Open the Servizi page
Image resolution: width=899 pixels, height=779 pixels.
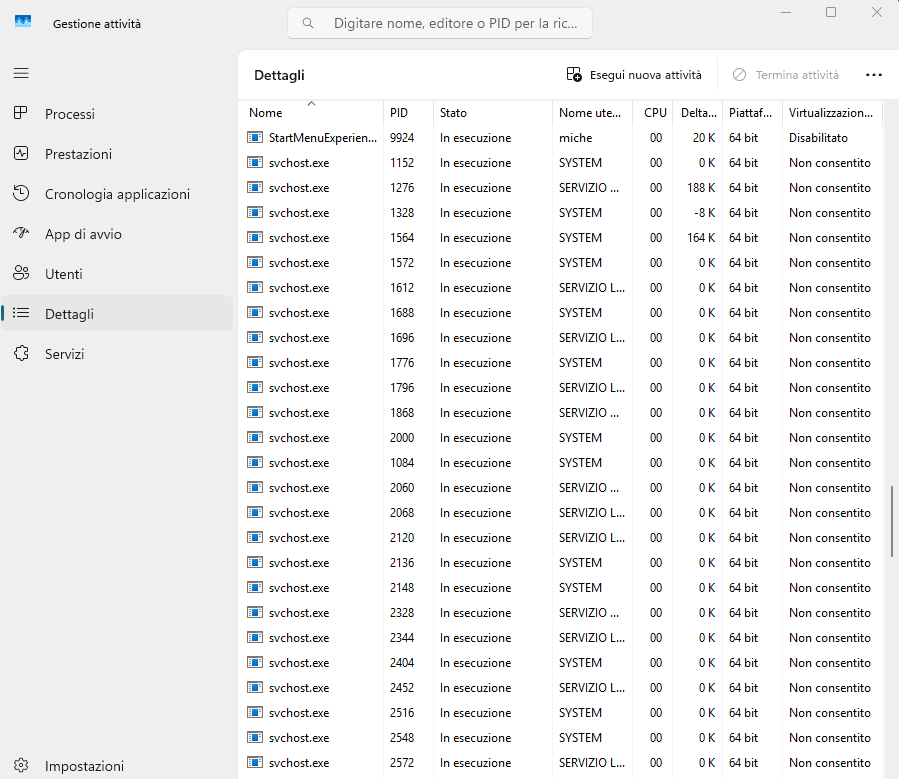click(x=117, y=354)
